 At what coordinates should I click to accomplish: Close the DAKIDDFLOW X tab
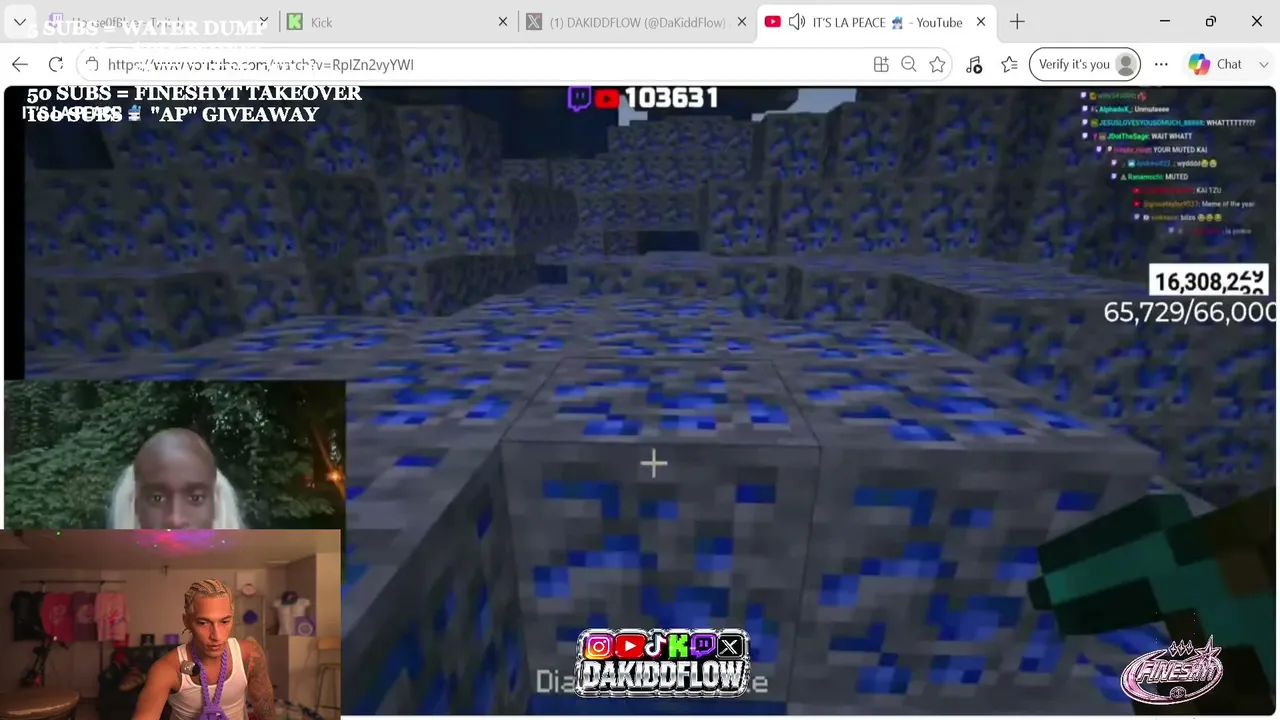click(741, 22)
